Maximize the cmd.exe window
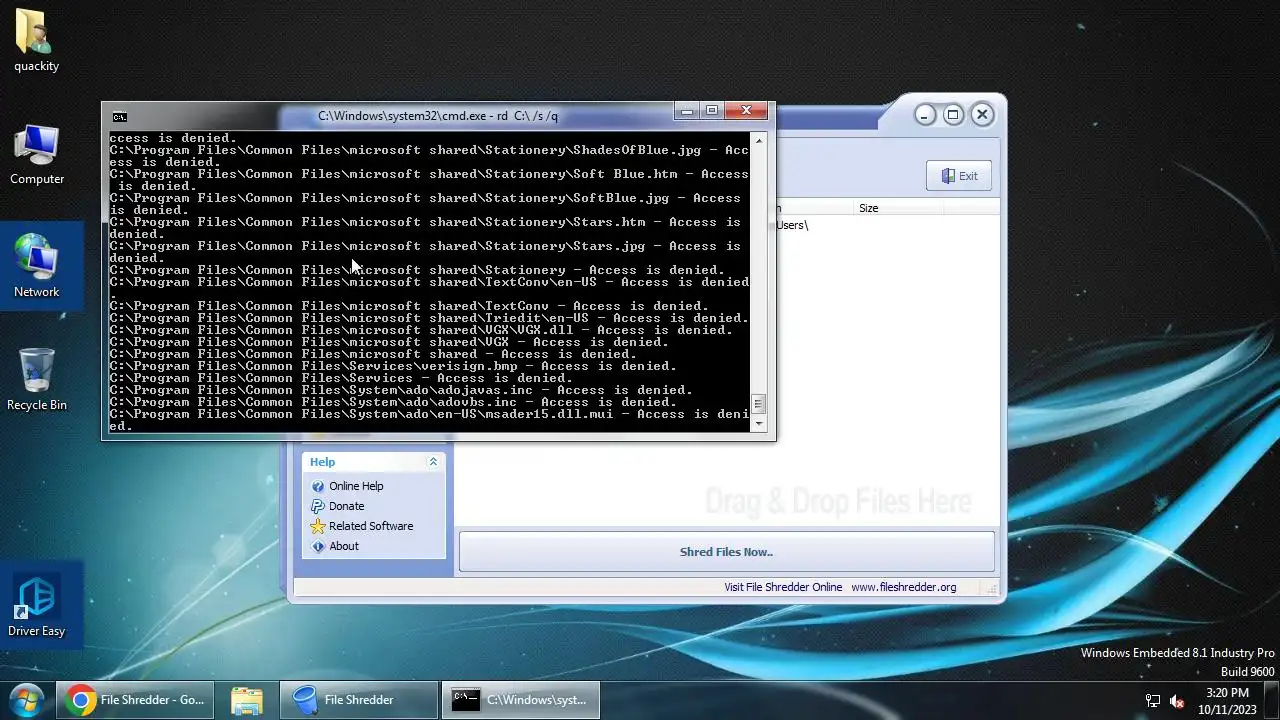 (712, 111)
